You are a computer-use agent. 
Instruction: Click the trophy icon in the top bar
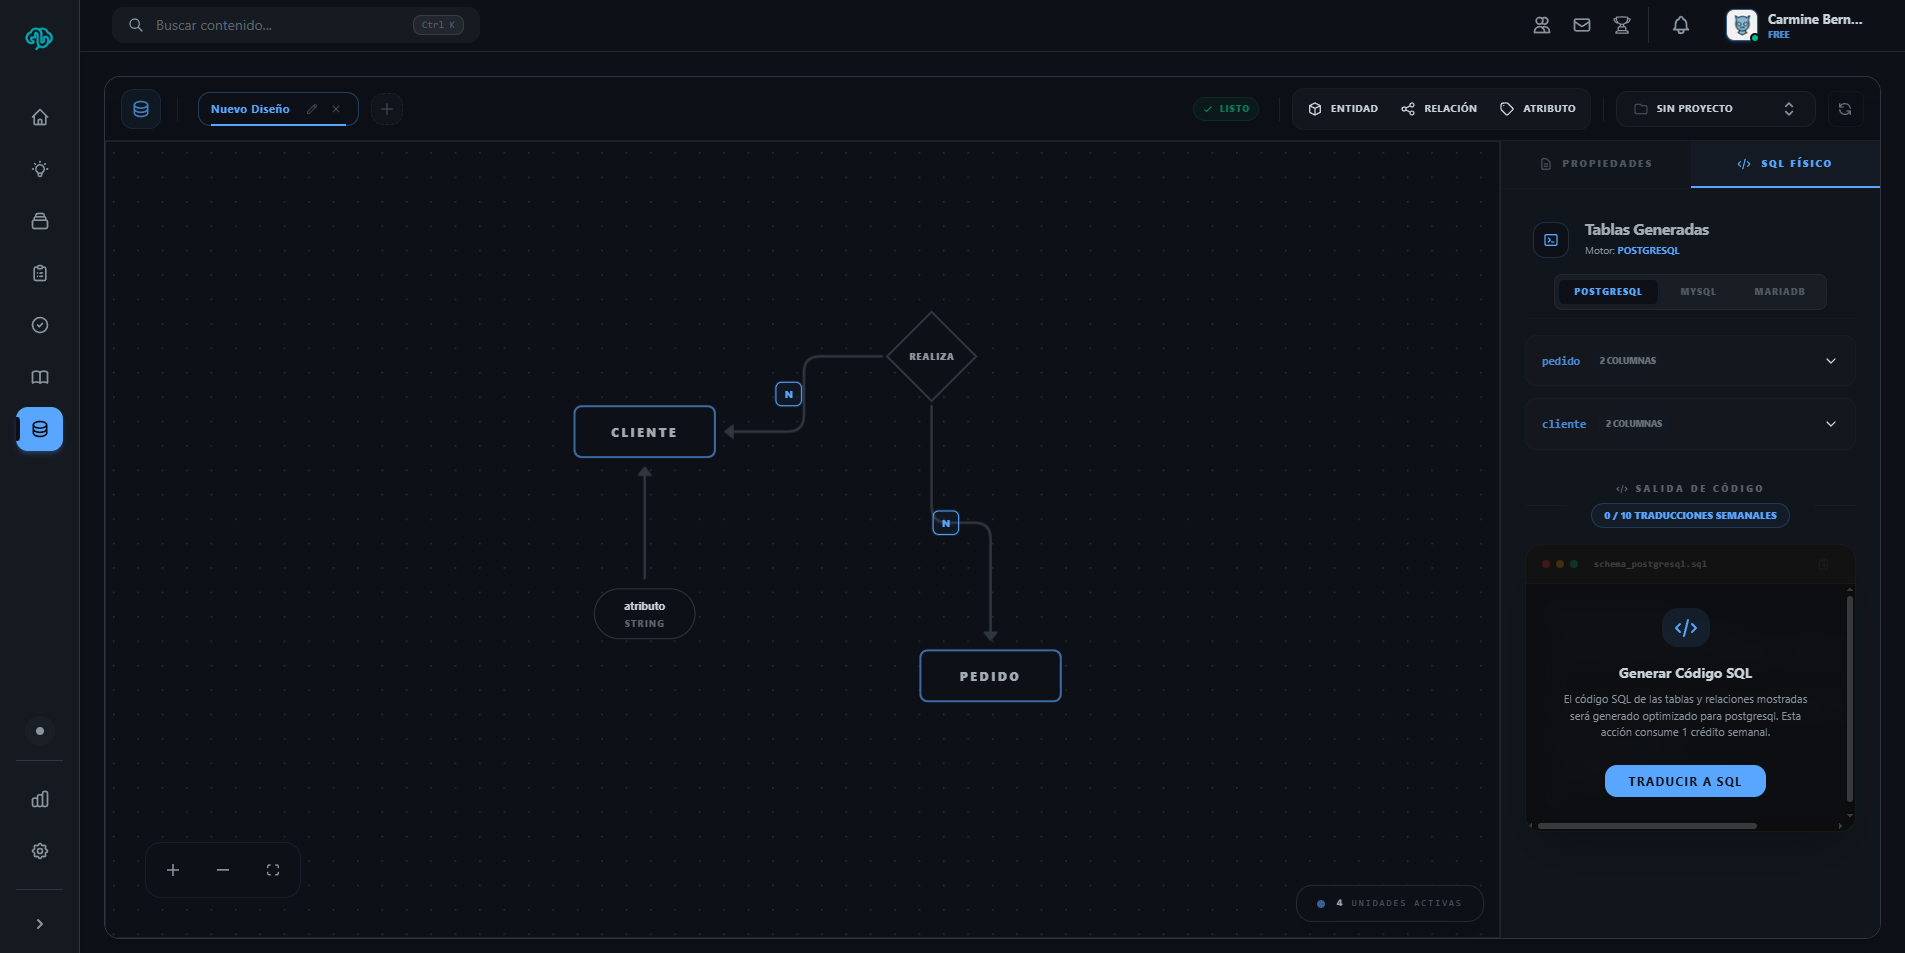pyautogui.click(x=1621, y=25)
